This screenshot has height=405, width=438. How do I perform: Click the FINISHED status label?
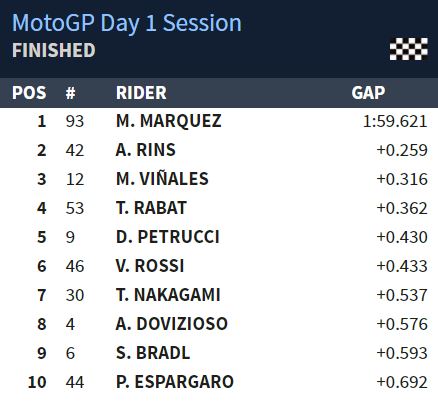click(x=54, y=50)
